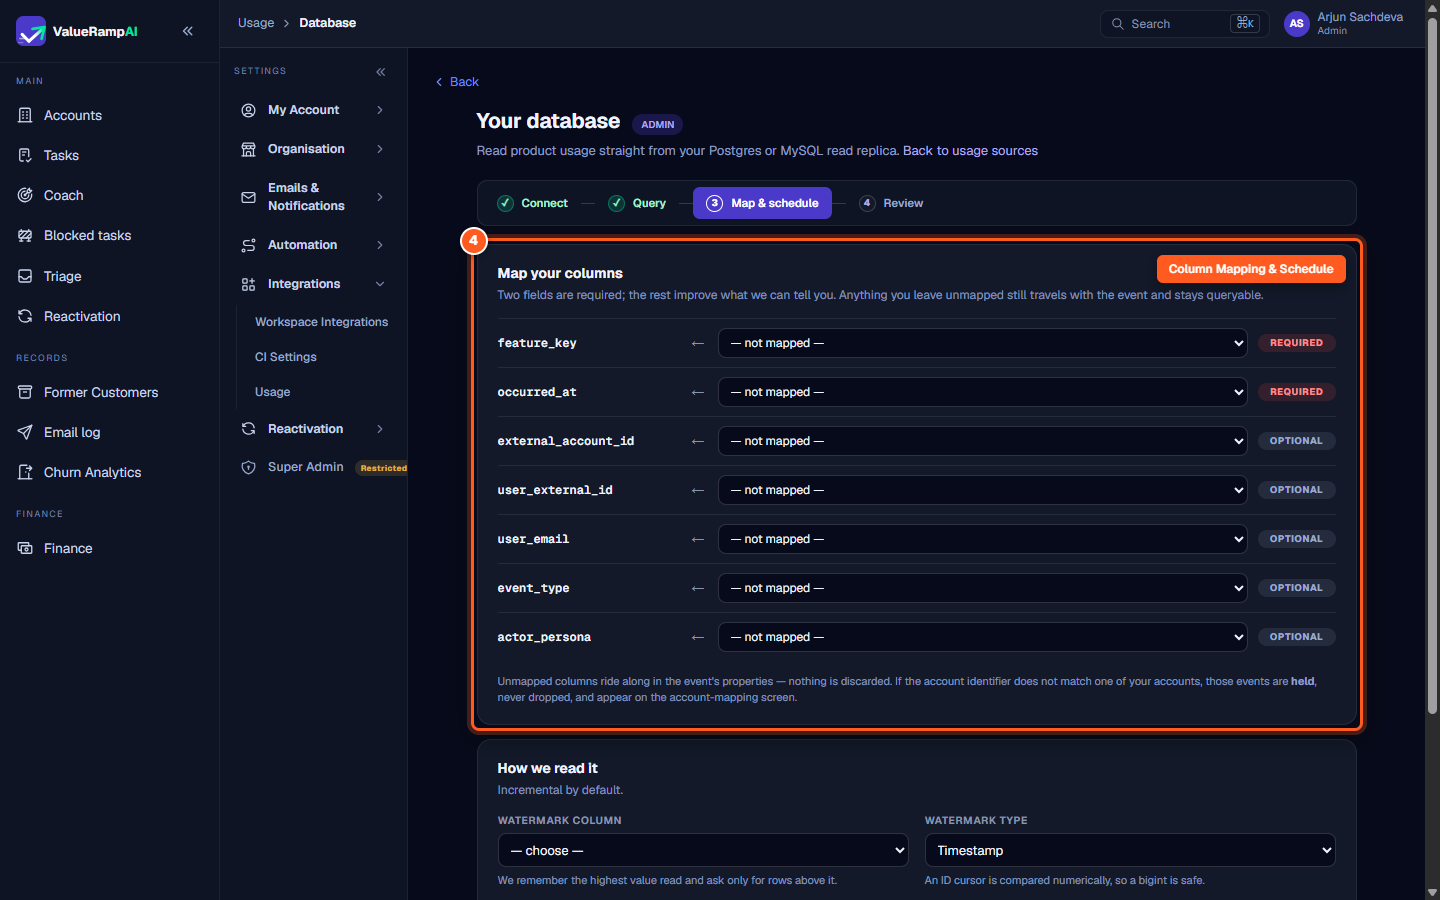Click the Organisation building icon
The image size is (1440, 900).
coord(248,149)
